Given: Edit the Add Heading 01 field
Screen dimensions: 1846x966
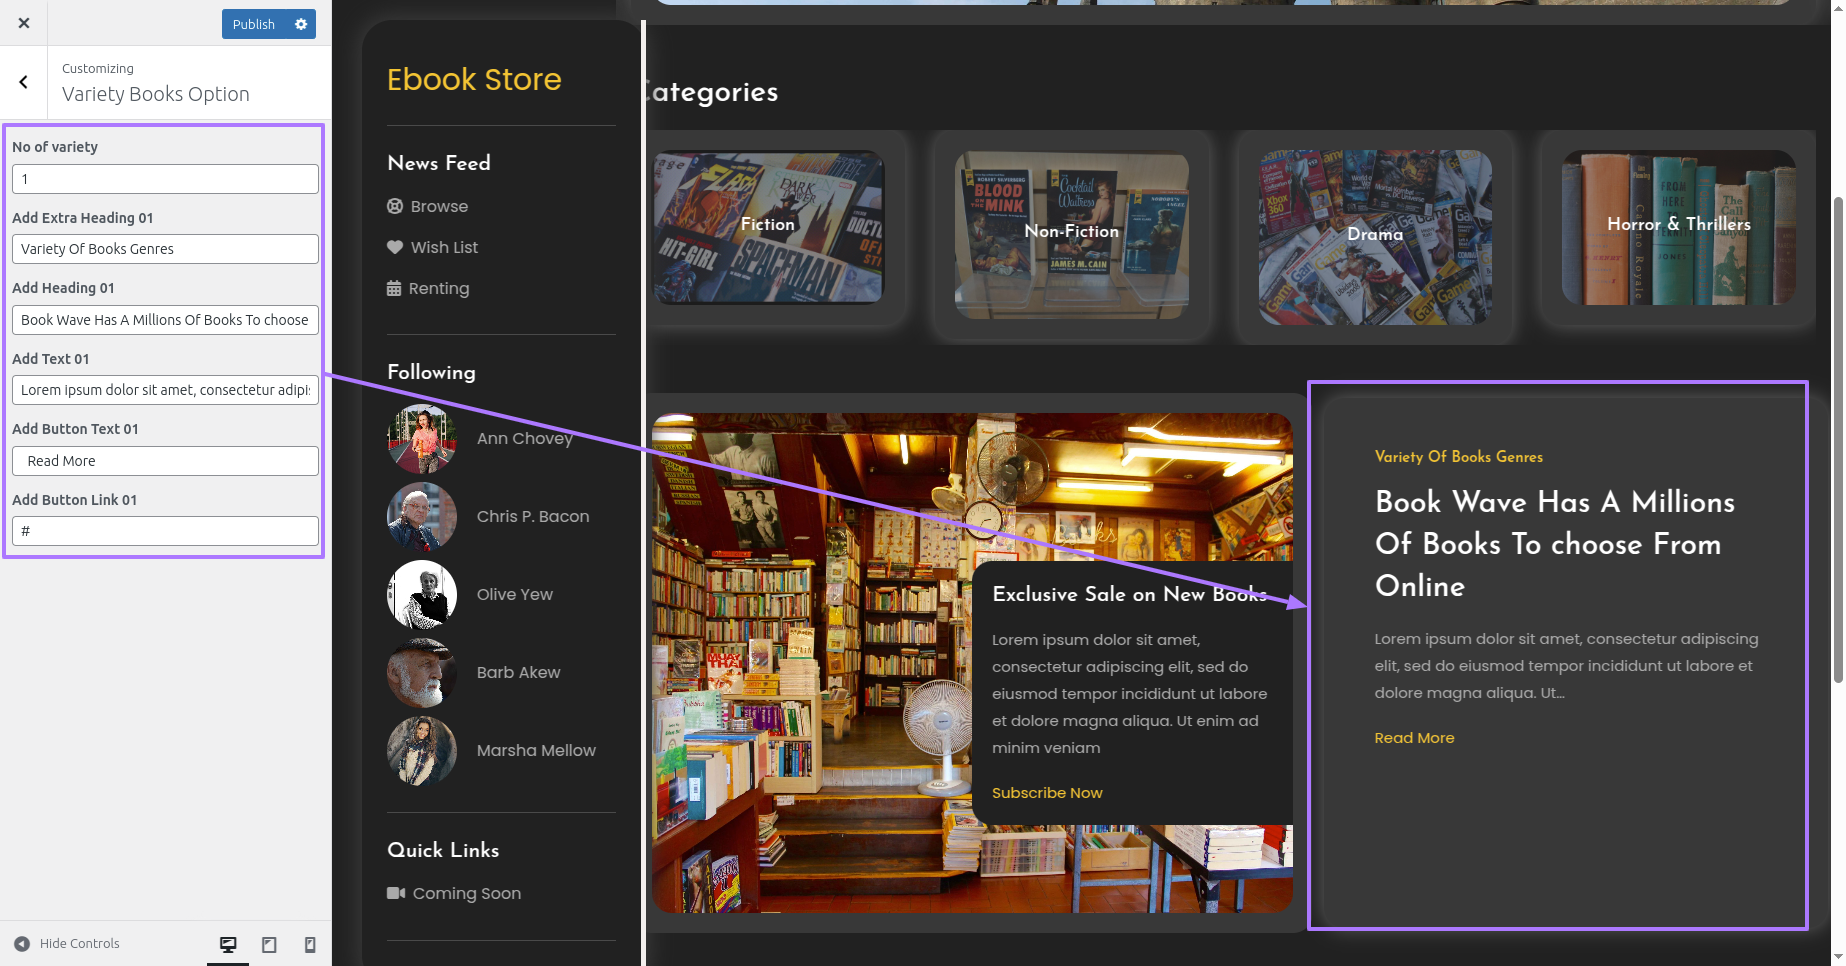Looking at the screenshot, I should click(165, 320).
